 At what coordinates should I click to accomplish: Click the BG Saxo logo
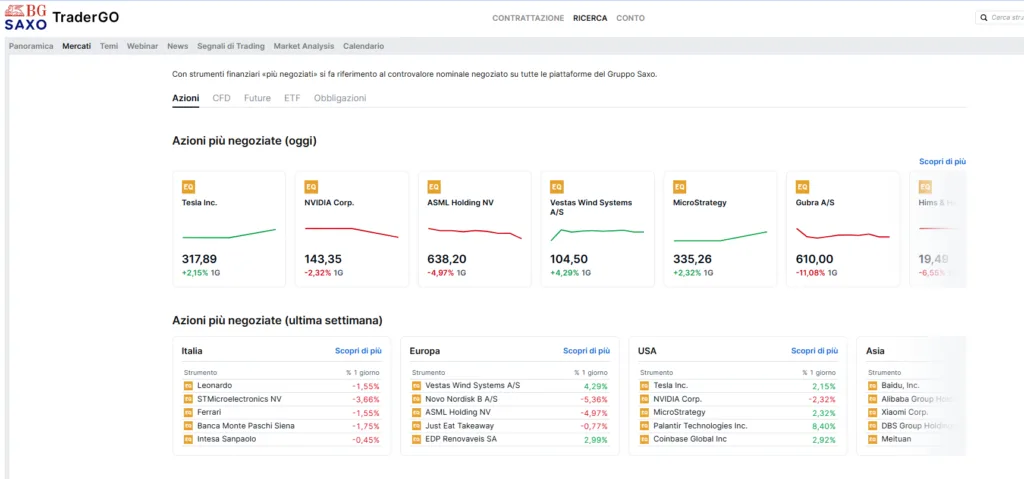click(x=26, y=17)
